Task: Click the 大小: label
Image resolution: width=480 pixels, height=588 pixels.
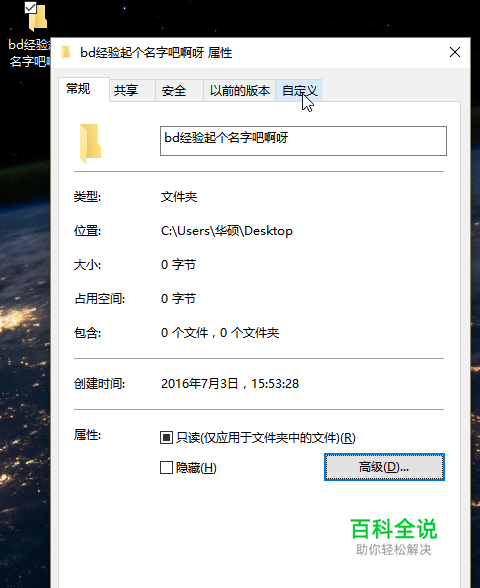Action: coord(87,265)
